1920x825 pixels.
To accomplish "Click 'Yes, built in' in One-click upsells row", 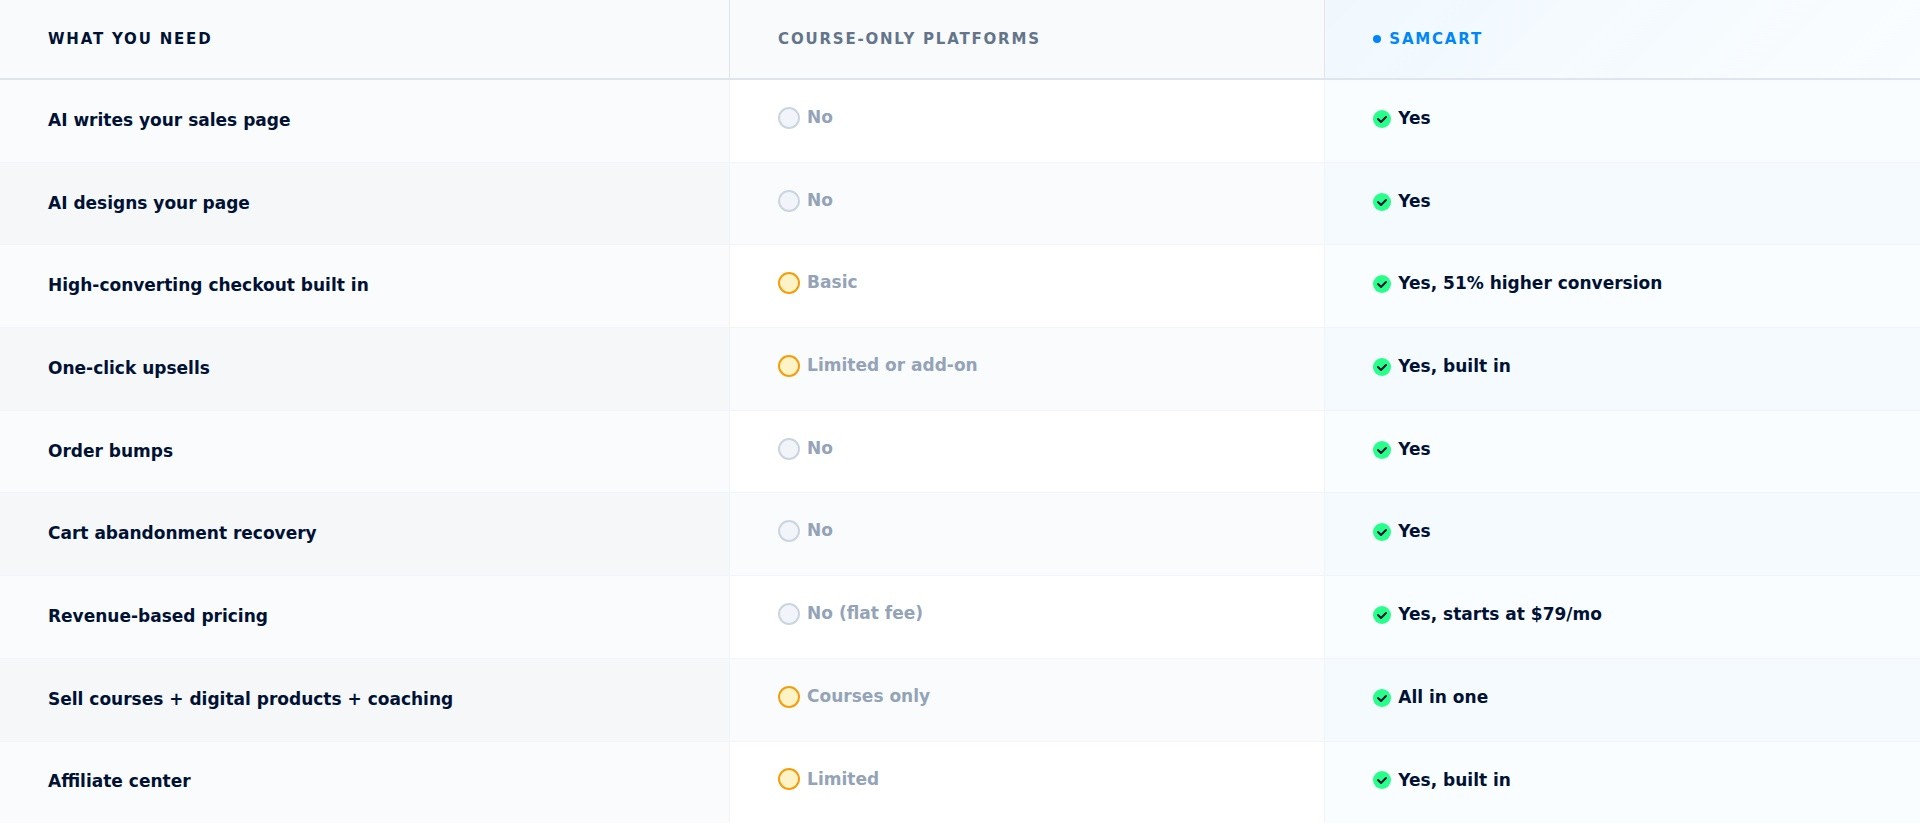I will tap(1454, 366).
